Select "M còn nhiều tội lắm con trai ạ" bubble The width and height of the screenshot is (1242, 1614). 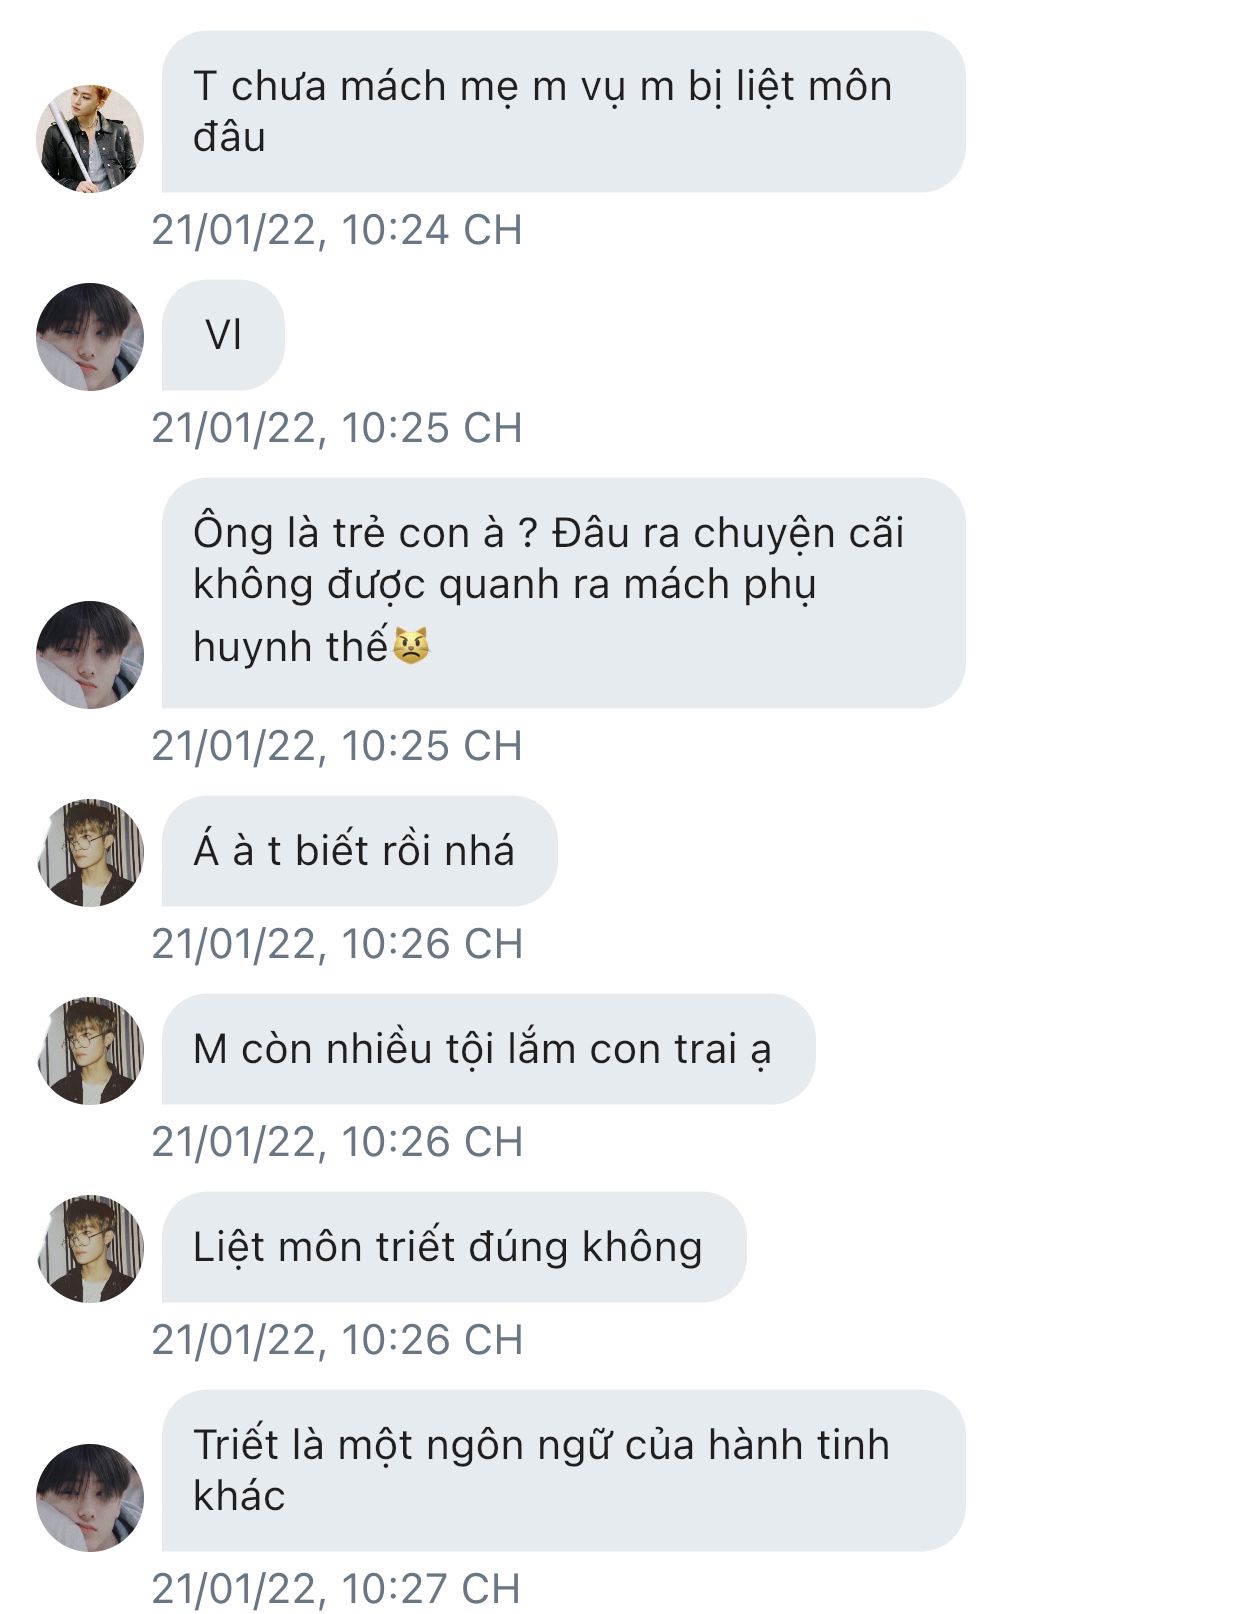(x=487, y=1049)
